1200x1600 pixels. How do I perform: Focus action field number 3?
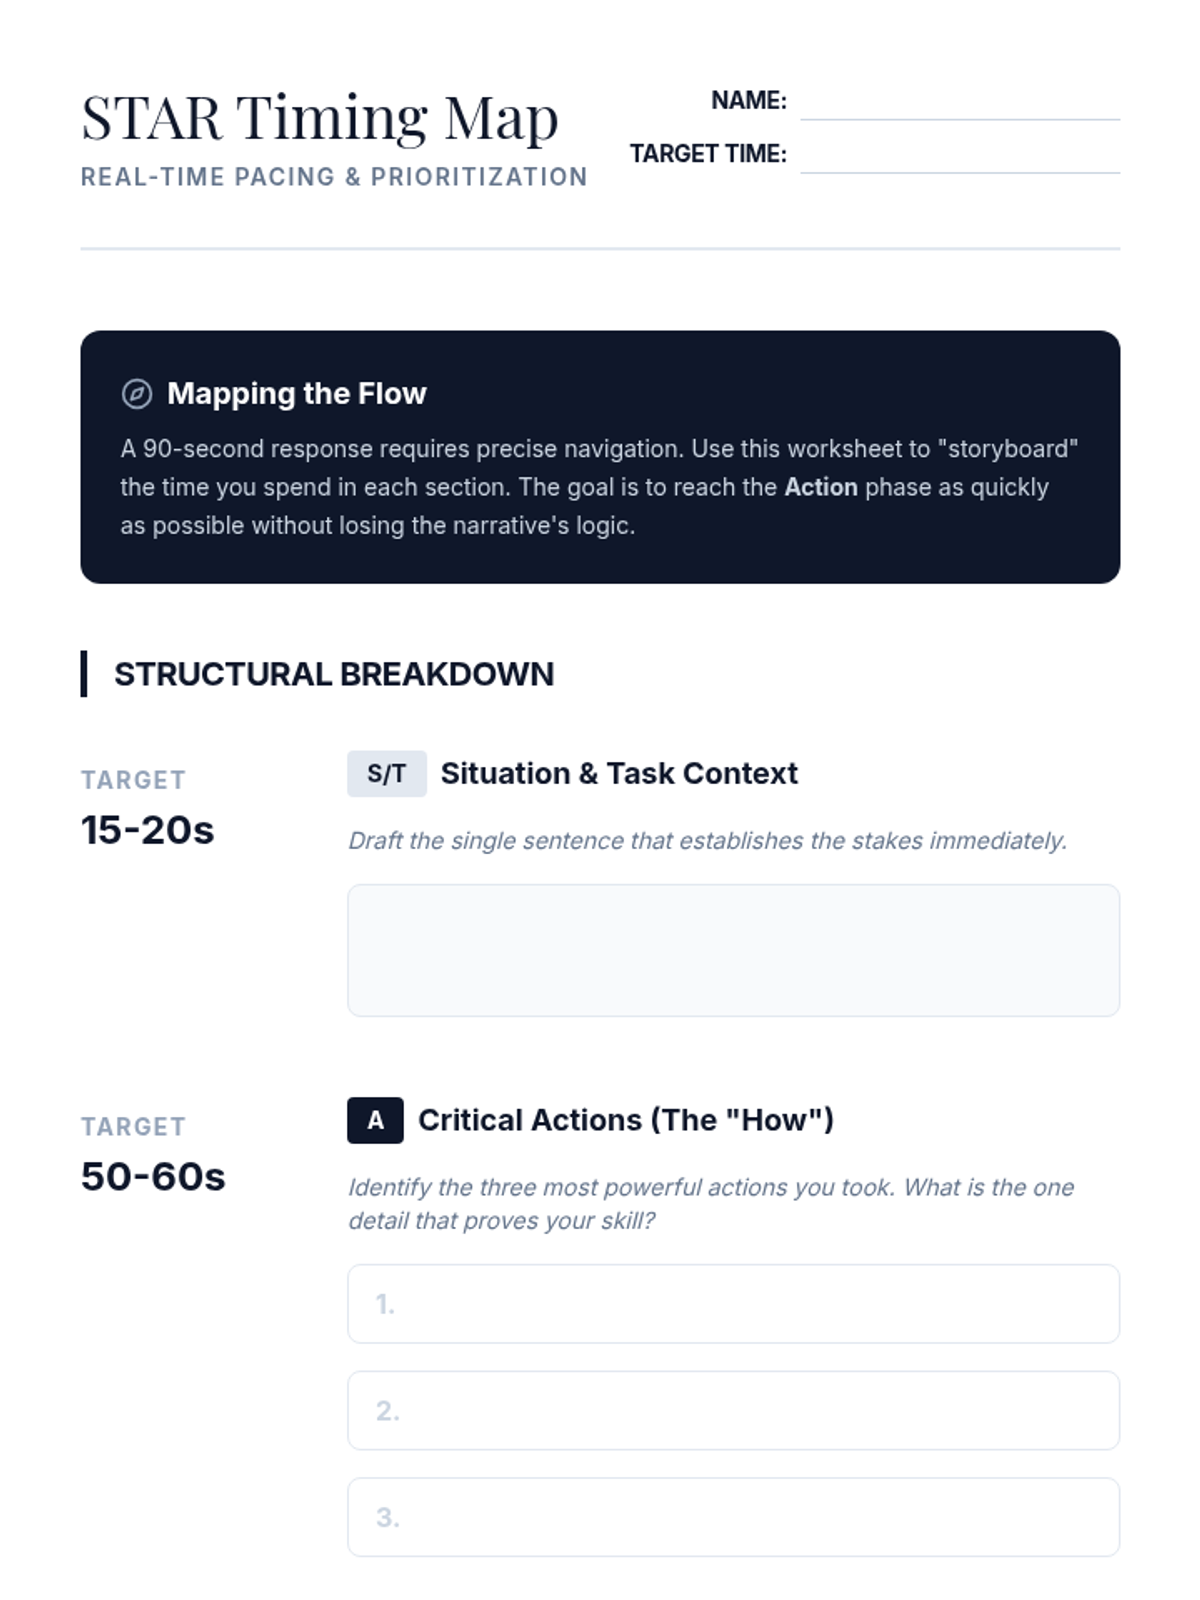pos(733,1517)
